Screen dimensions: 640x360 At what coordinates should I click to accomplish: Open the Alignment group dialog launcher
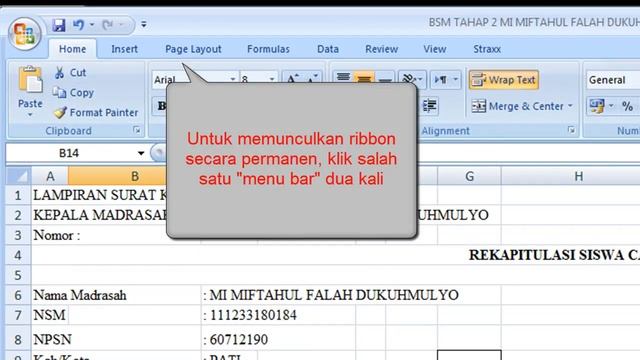point(571,130)
